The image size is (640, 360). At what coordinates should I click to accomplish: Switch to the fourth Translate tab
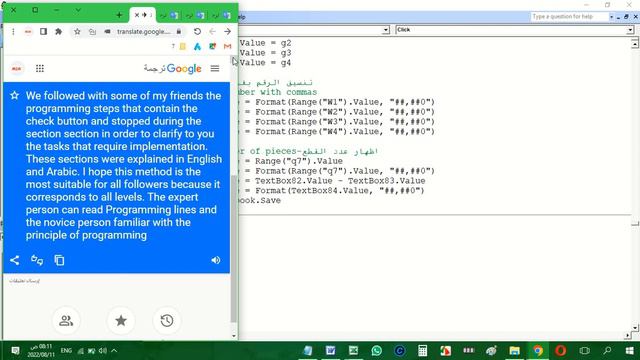click(x=222, y=16)
